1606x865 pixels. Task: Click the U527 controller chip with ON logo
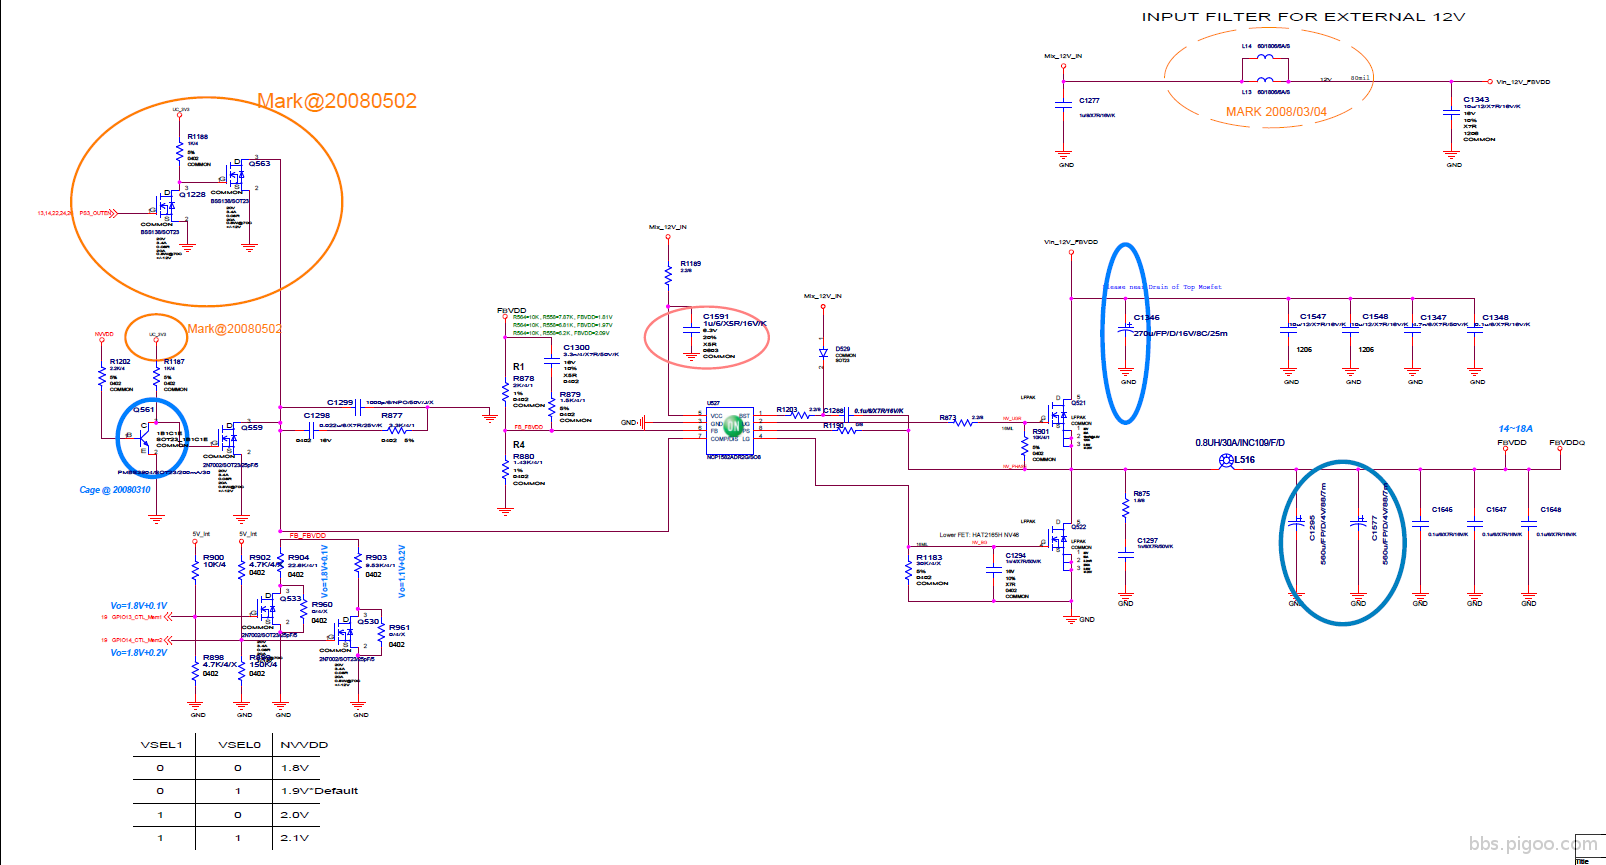(x=730, y=430)
